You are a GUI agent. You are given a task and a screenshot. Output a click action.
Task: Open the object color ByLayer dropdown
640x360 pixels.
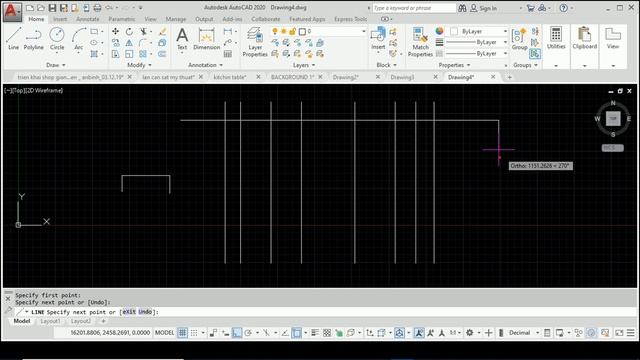[x=478, y=31]
